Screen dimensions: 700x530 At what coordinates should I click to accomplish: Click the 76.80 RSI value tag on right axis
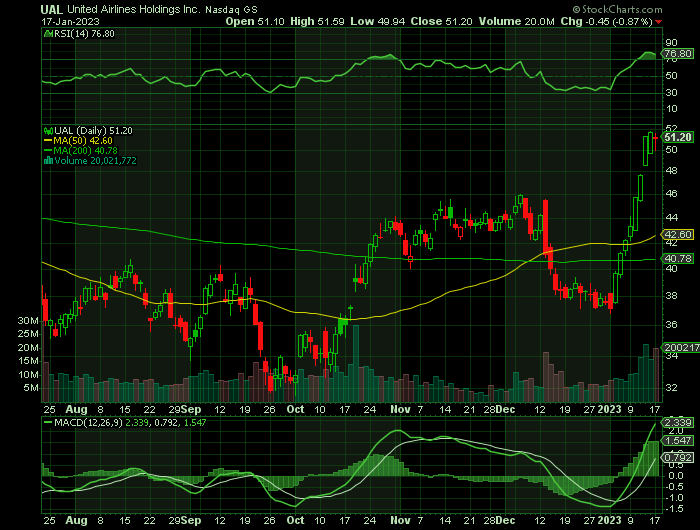678,54
